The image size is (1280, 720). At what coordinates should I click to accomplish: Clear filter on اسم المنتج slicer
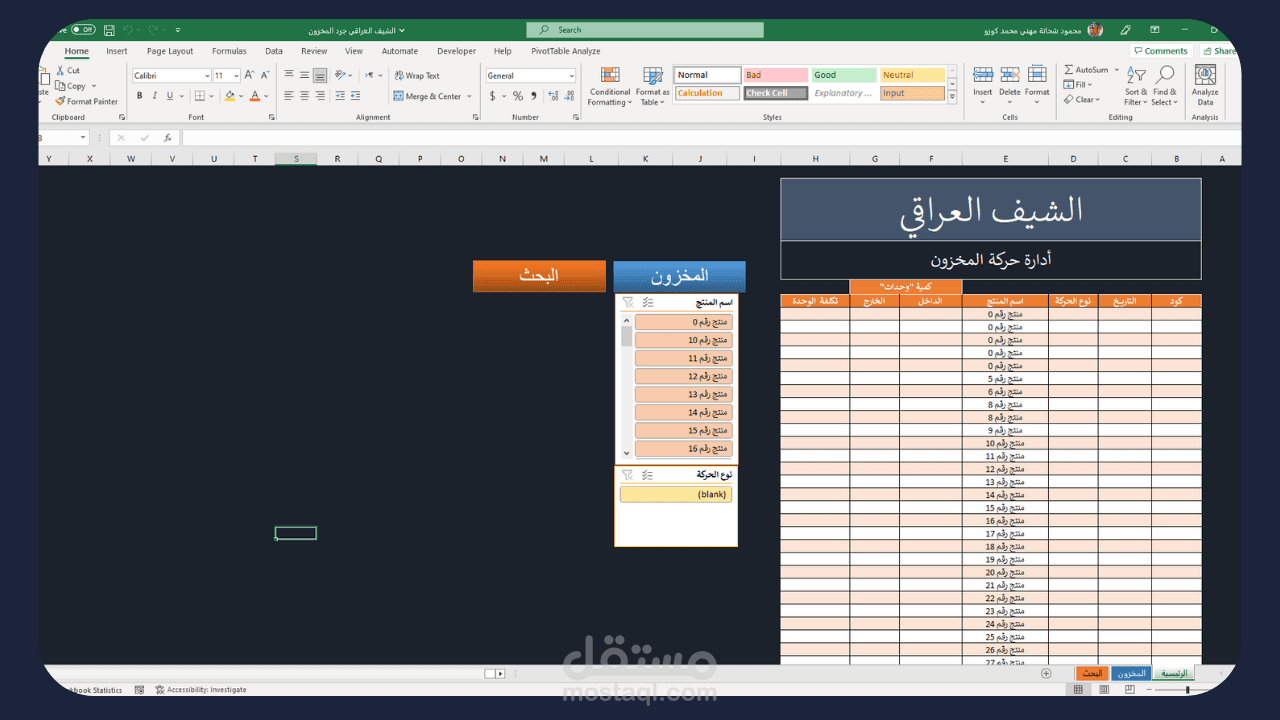coord(627,302)
